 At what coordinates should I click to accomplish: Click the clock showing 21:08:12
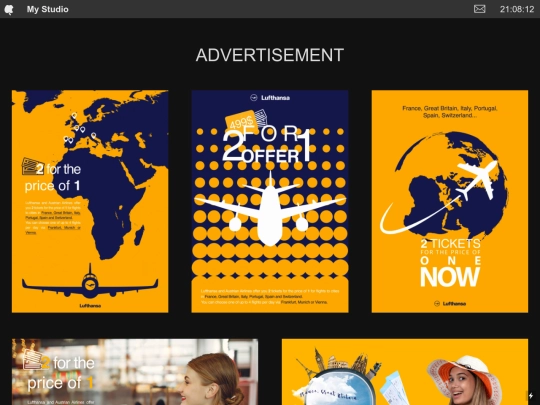[517, 9]
